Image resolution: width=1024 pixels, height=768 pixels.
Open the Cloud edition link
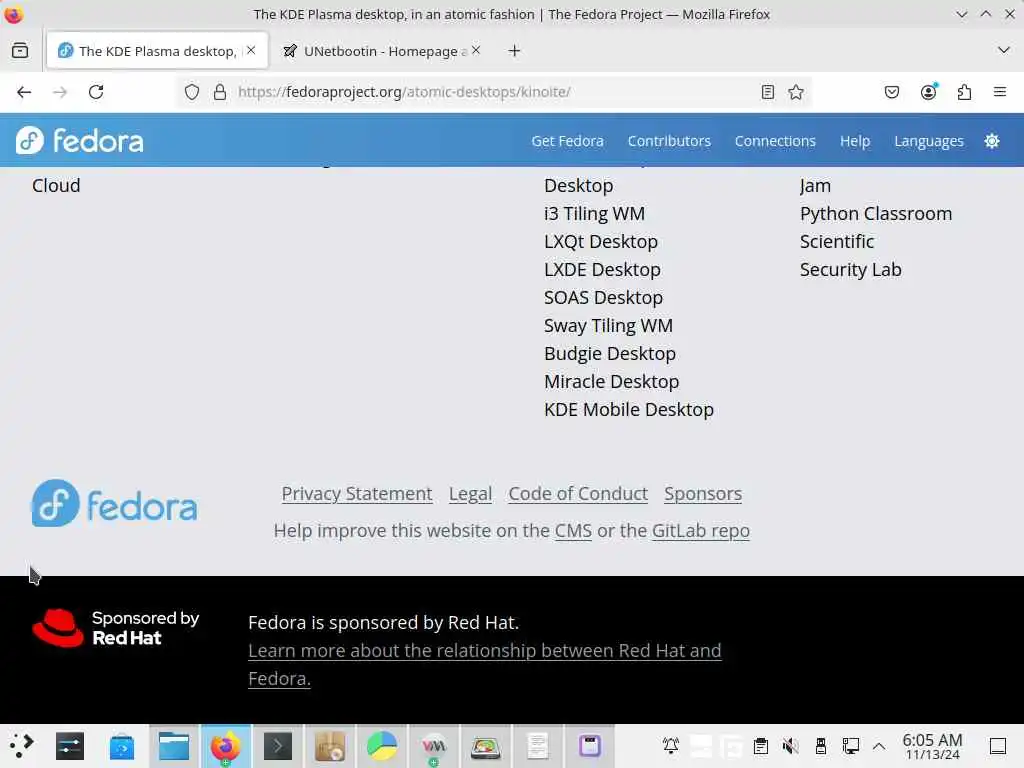[56, 185]
